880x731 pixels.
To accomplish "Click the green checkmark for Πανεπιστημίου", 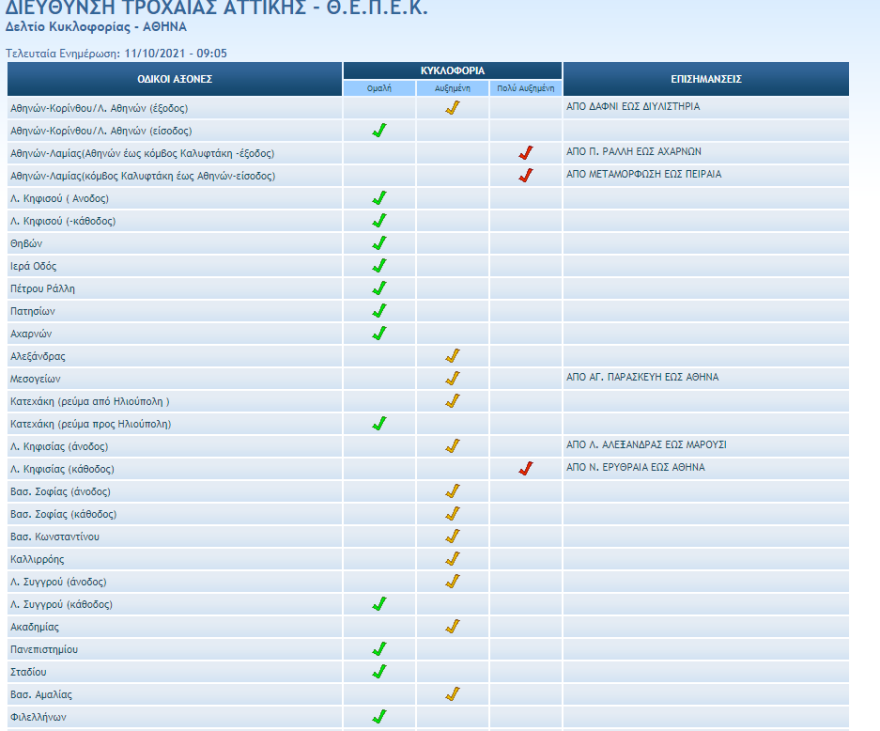I will click(x=379, y=649).
